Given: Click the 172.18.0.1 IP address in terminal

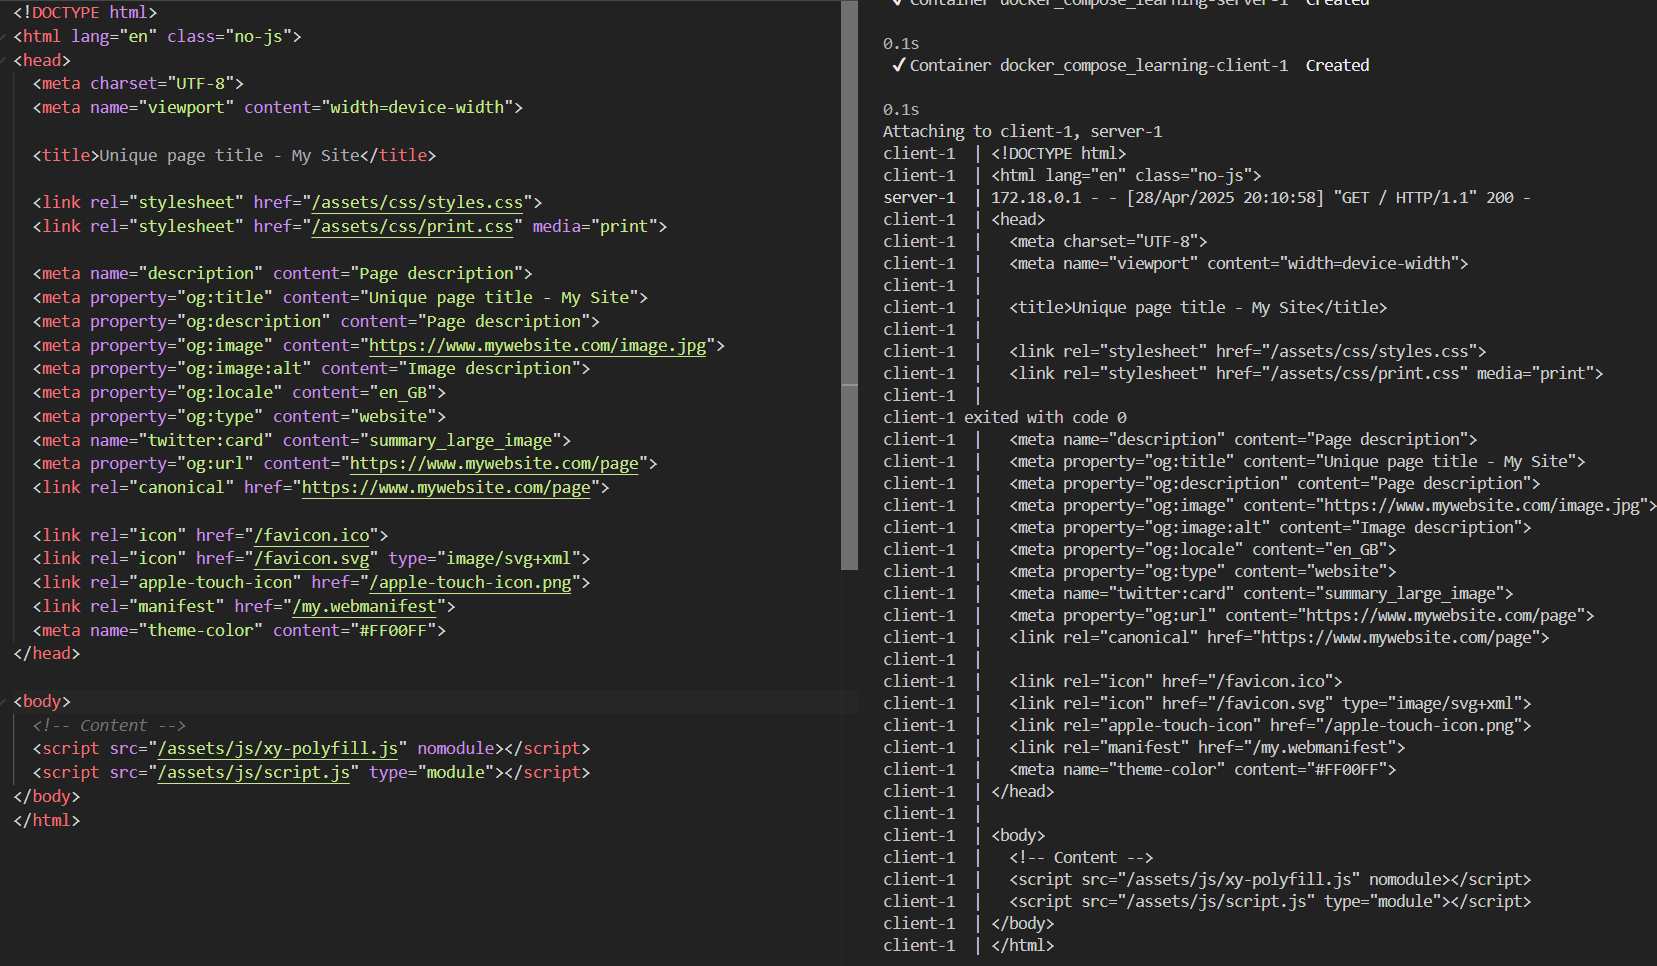Looking at the screenshot, I should point(1036,198).
